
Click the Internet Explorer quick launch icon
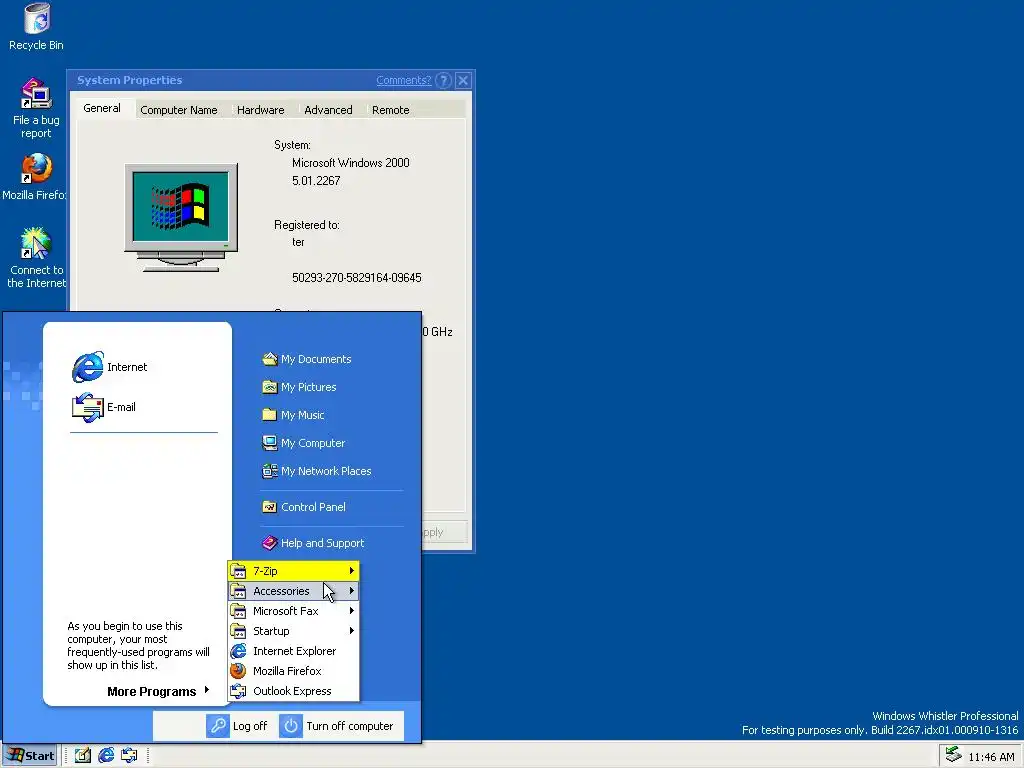tap(106, 756)
